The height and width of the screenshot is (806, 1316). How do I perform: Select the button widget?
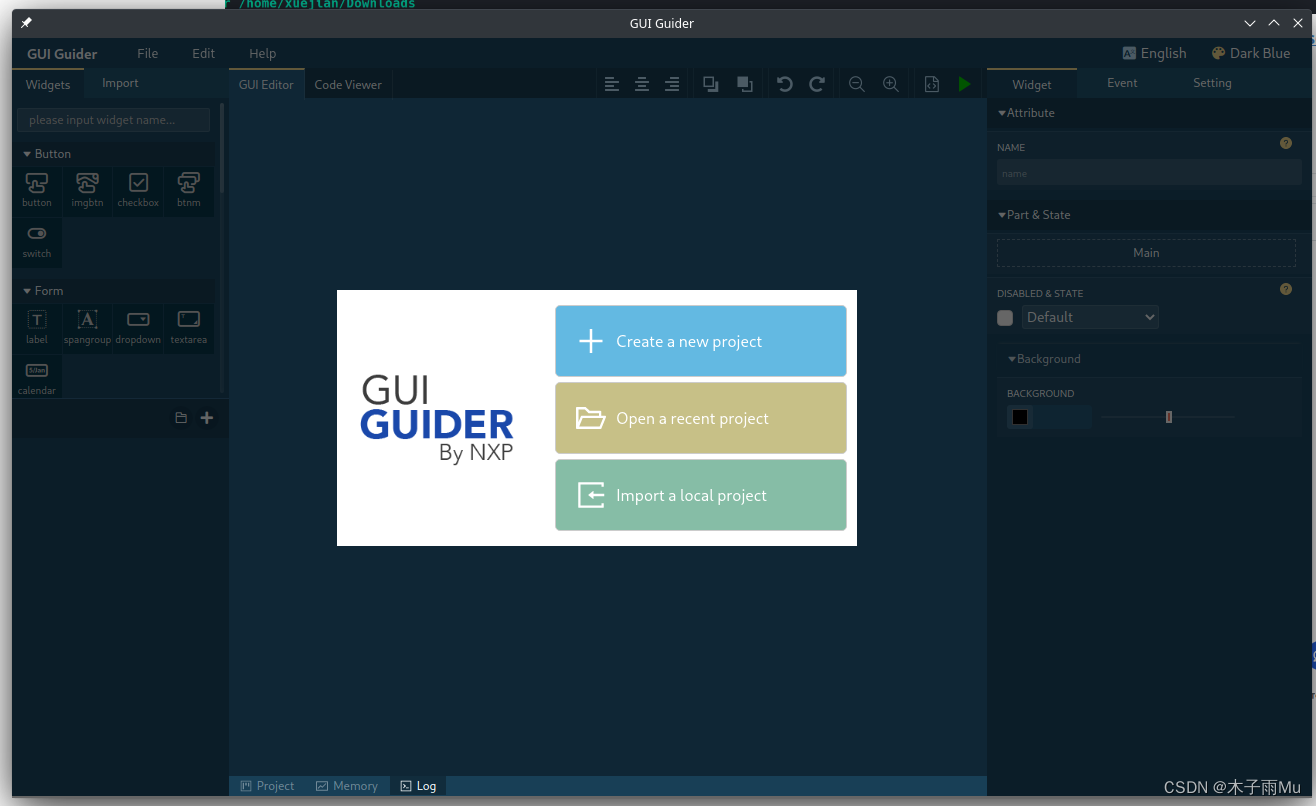(x=37, y=191)
